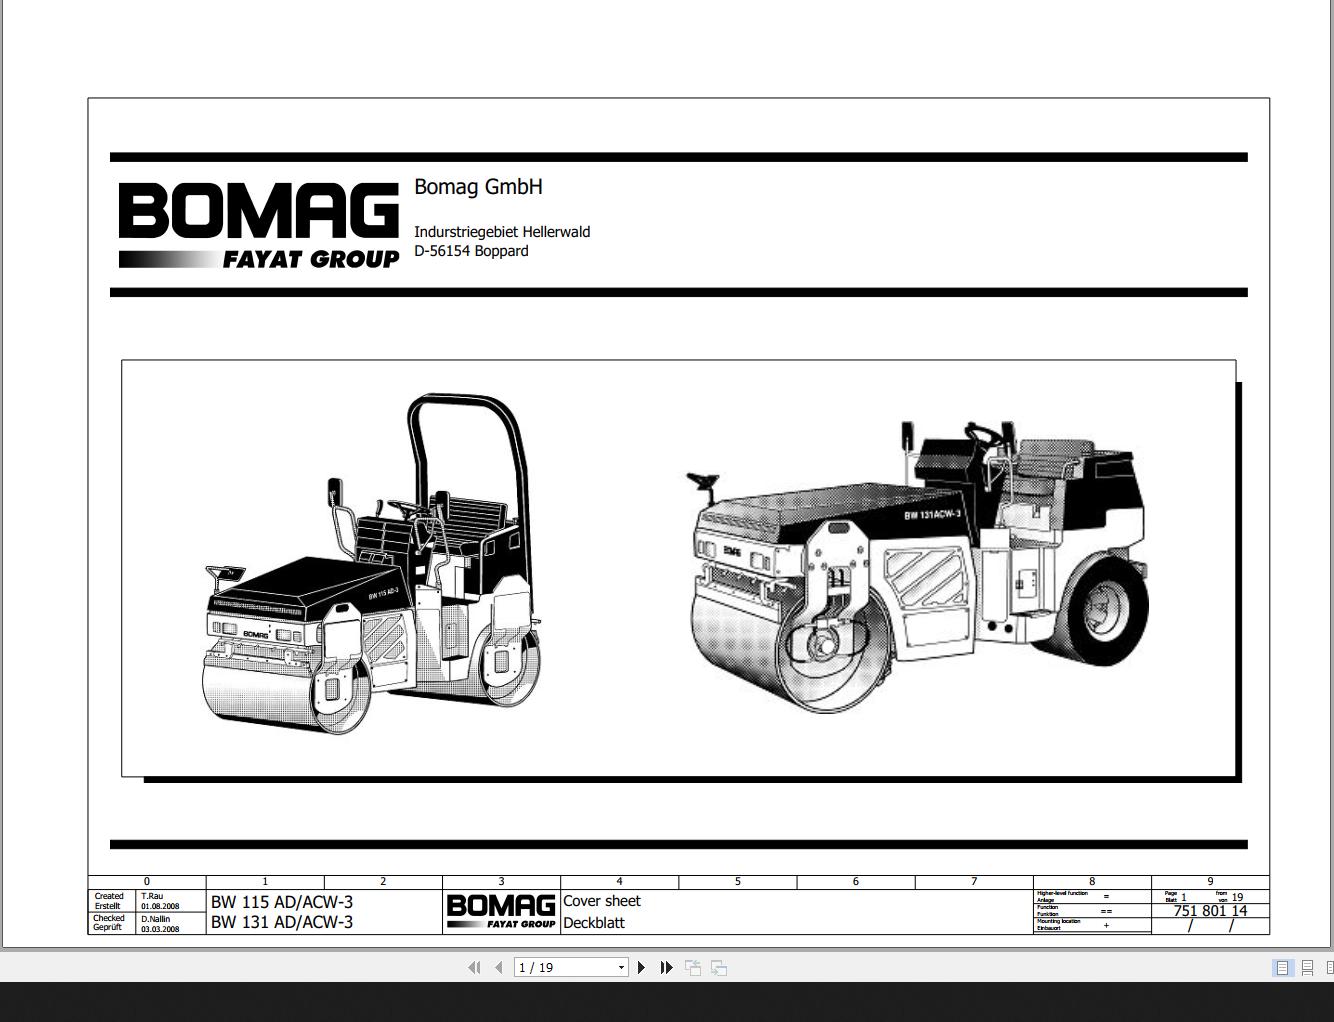This screenshot has width=1334, height=1022.
Task: Select the 'Indurstriegebiet Hellerwald' address line
Action: pyautogui.click(x=502, y=232)
